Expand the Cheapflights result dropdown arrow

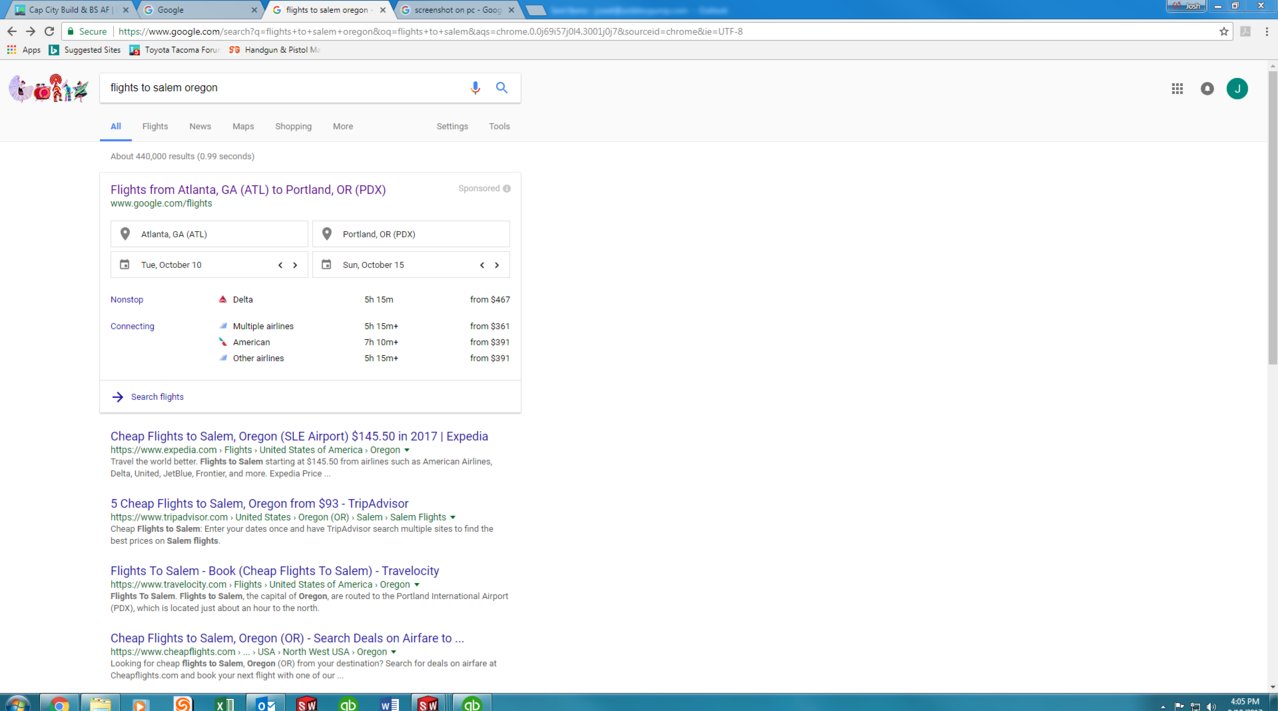click(394, 652)
